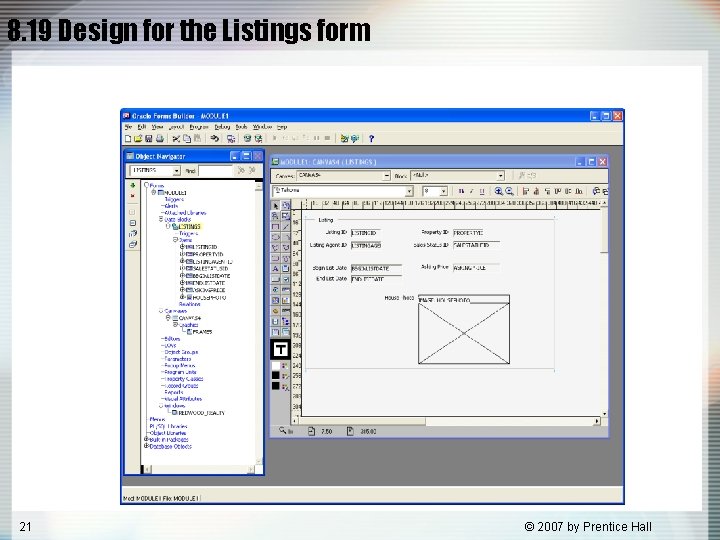
Task: Expand the Database Objects node
Action: pos(146,446)
